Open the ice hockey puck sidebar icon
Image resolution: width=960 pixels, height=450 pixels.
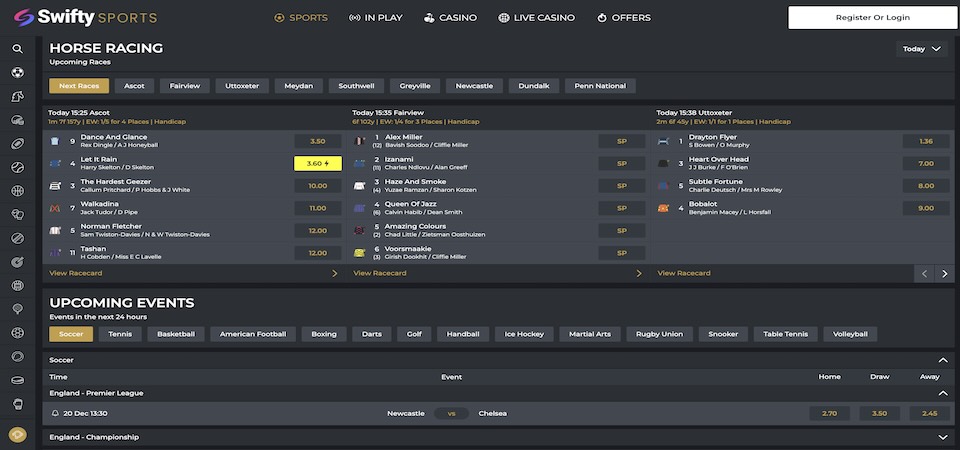click(18, 380)
